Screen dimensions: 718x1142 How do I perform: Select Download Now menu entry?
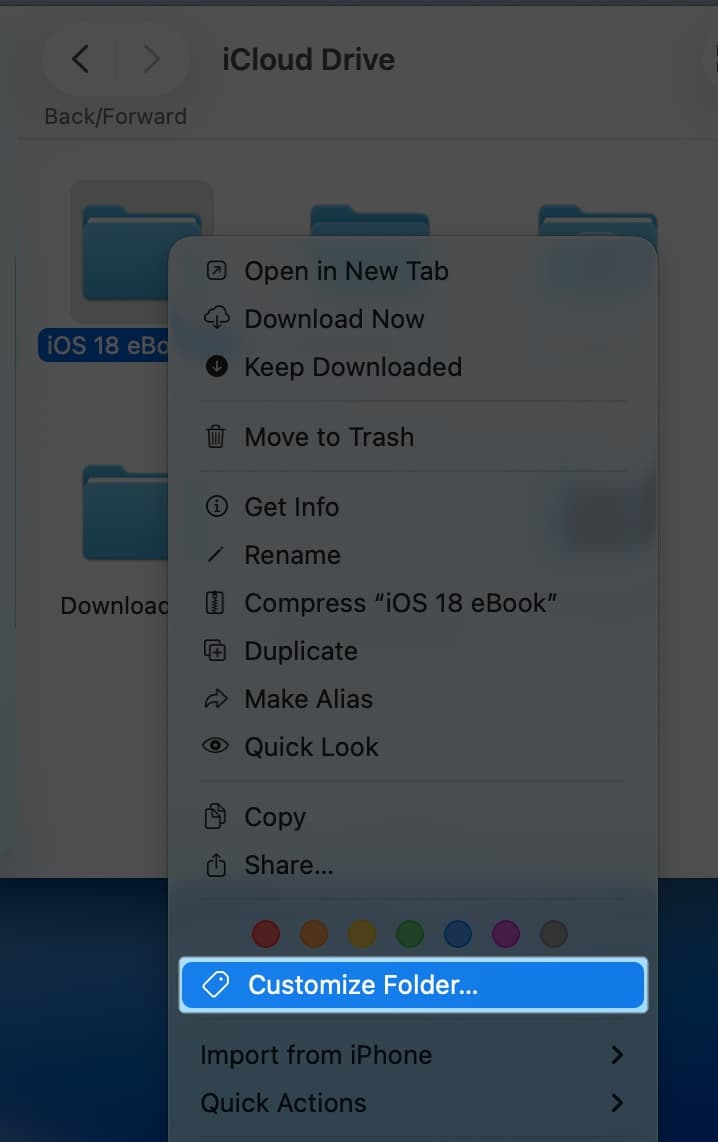413,319
